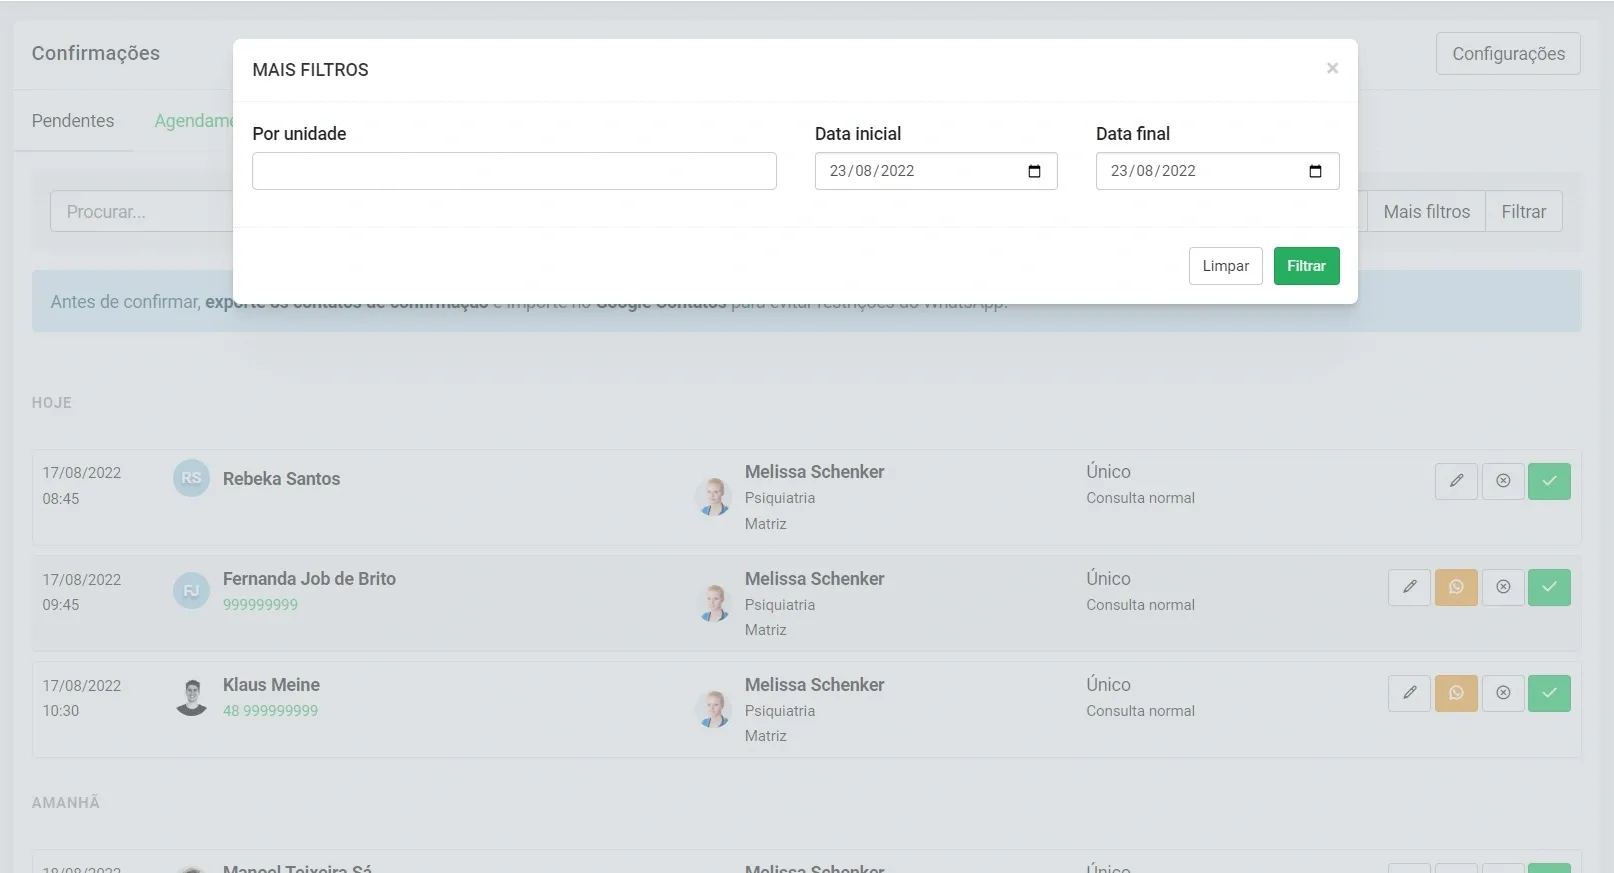The image size is (1614, 873).
Task: Click the Data final date field
Action: [1217, 171]
